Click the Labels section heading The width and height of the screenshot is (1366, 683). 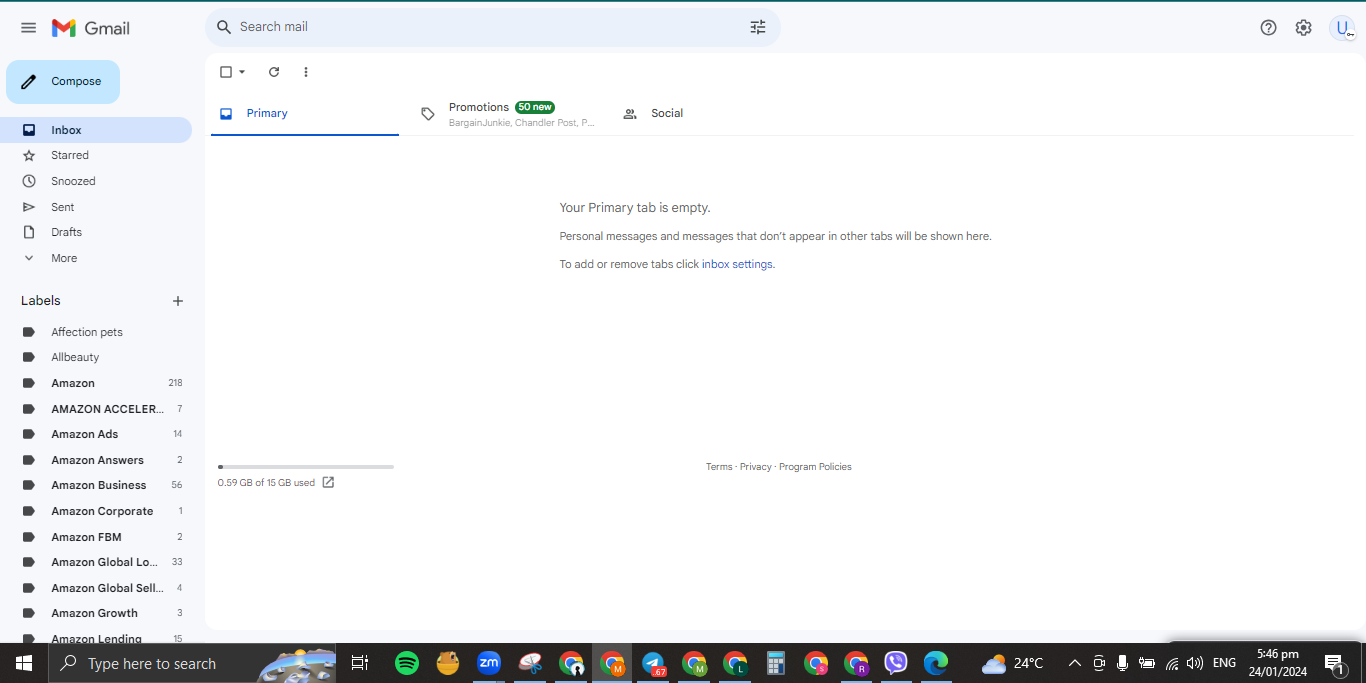[41, 301]
